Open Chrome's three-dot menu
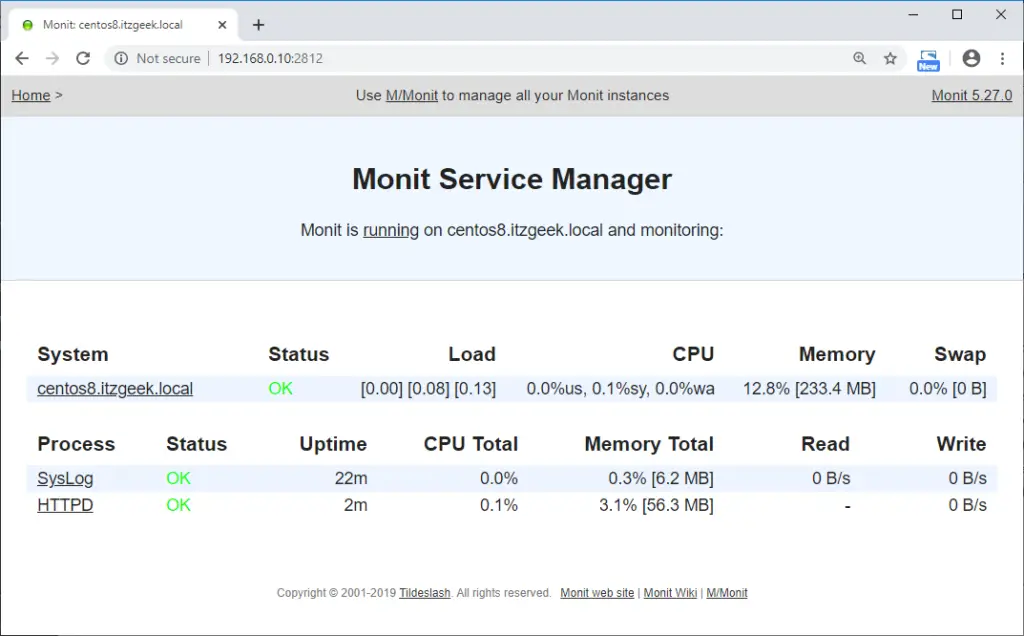This screenshot has width=1024, height=636. [1003, 58]
